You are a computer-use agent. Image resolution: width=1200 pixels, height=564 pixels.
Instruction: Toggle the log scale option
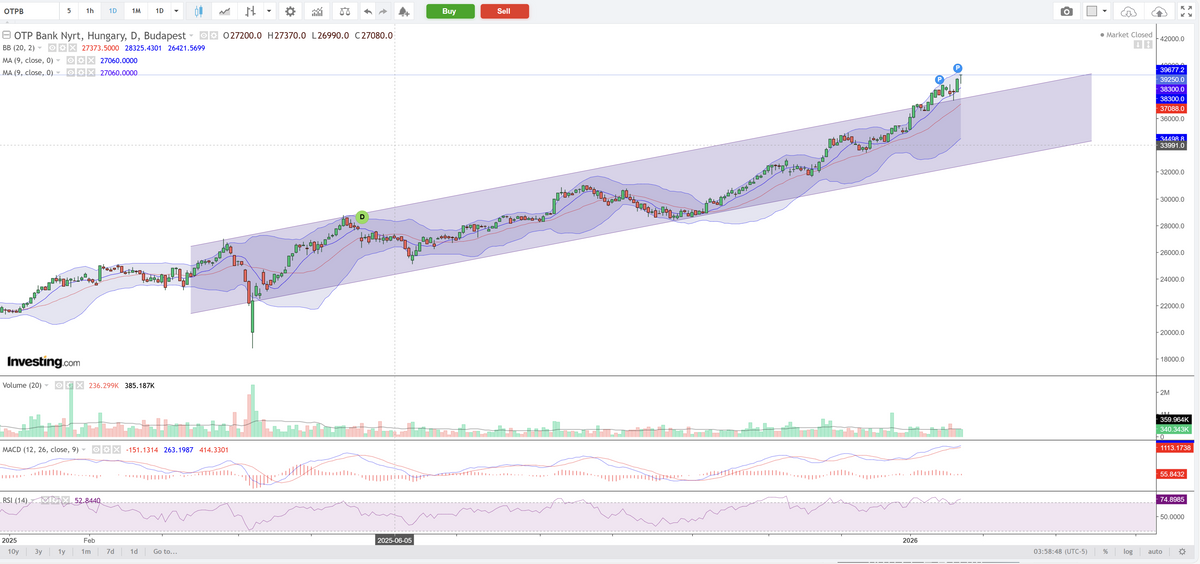[1128, 551]
